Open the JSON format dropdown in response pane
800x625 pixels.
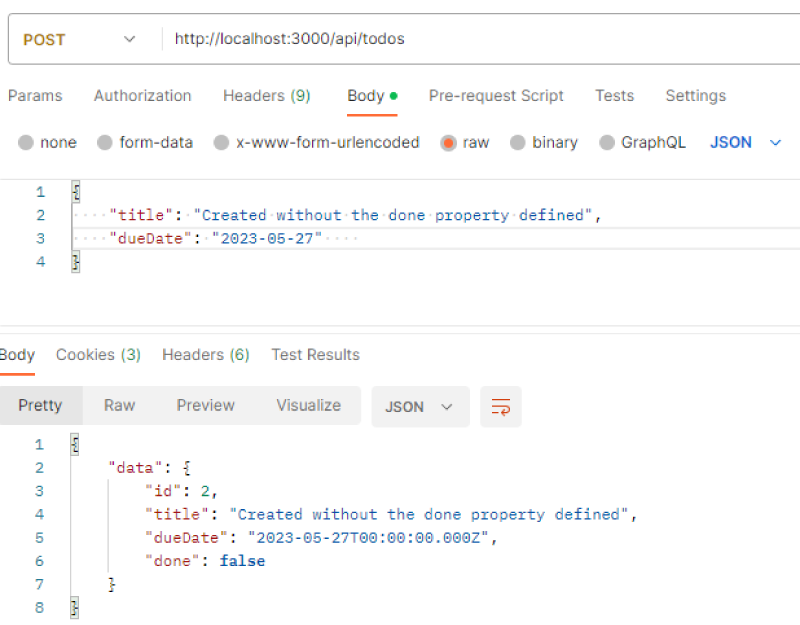[x=420, y=406]
